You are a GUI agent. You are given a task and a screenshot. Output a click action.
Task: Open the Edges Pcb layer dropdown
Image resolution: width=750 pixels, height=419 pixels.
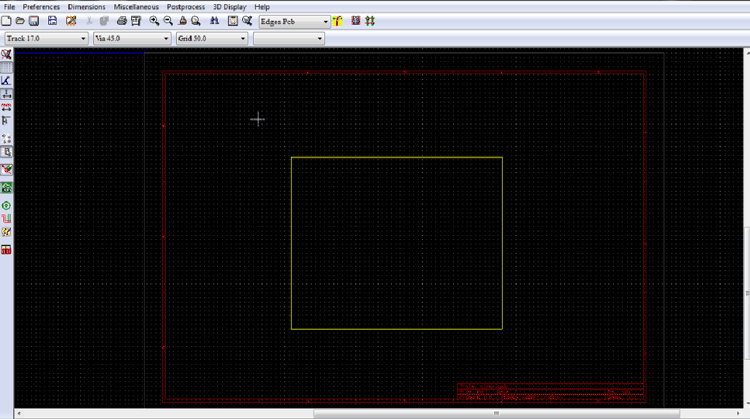[x=294, y=22]
